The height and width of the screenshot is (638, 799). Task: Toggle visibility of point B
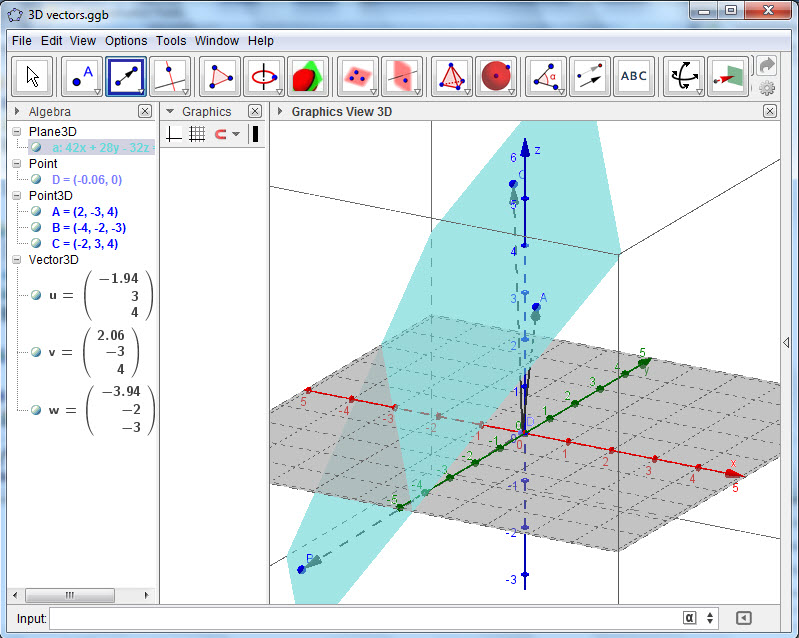36,227
